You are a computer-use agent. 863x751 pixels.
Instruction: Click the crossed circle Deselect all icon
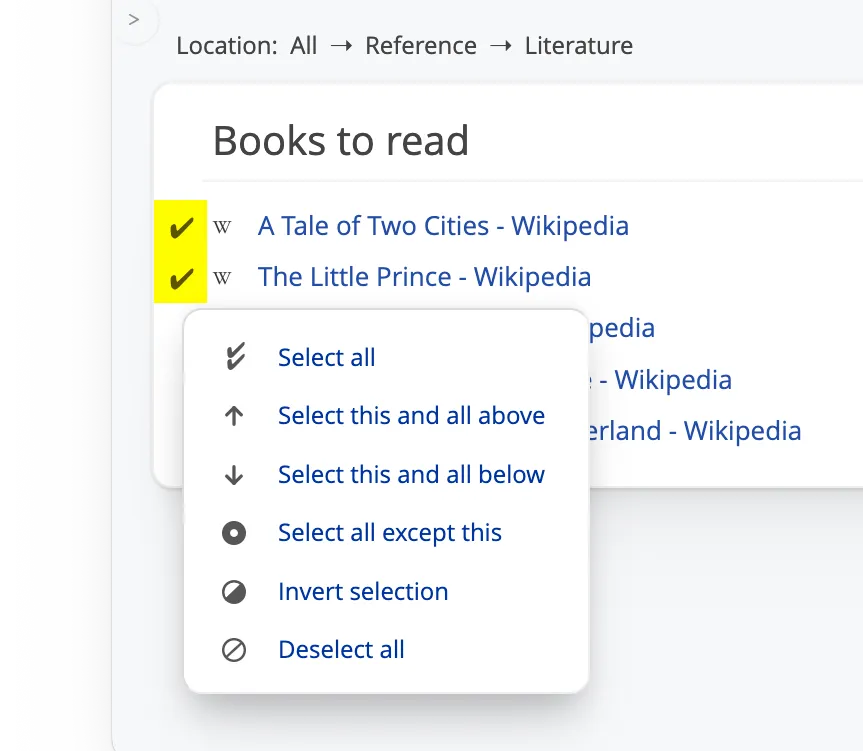pyautogui.click(x=234, y=650)
